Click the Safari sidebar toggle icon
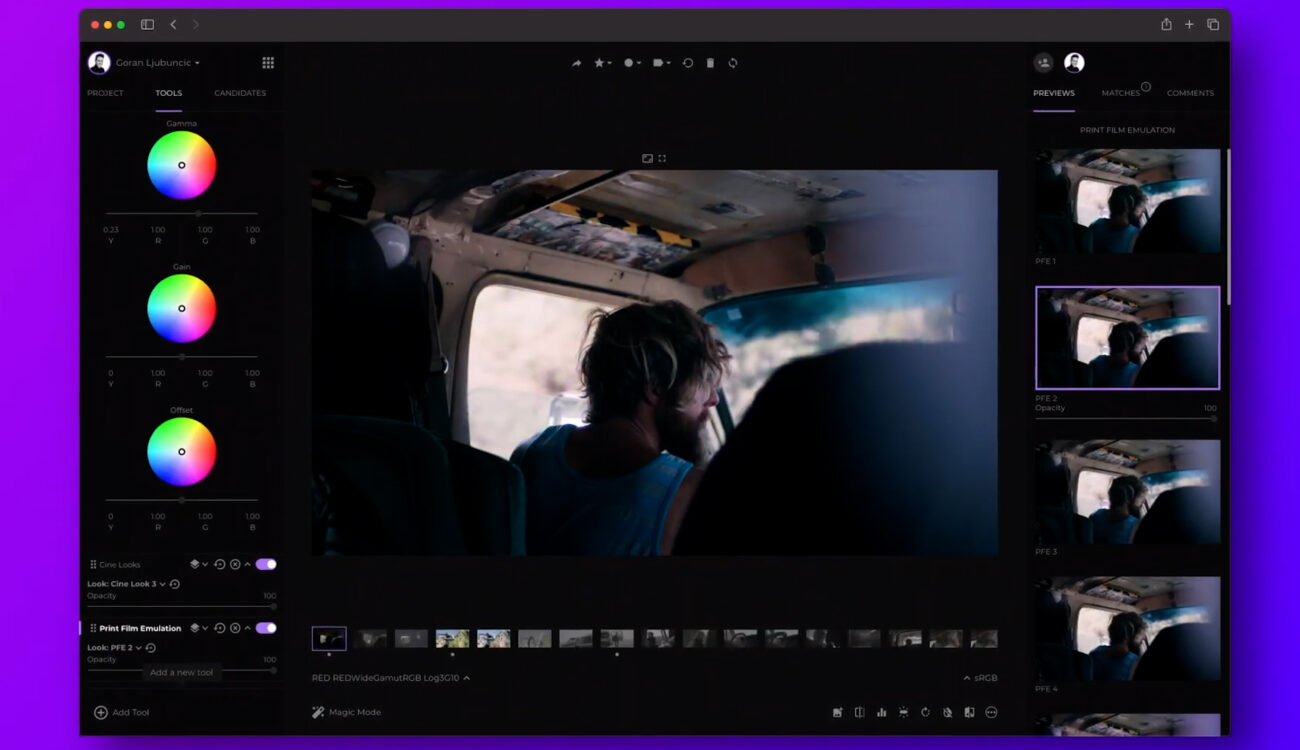The height and width of the screenshot is (750, 1300). click(x=147, y=24)
